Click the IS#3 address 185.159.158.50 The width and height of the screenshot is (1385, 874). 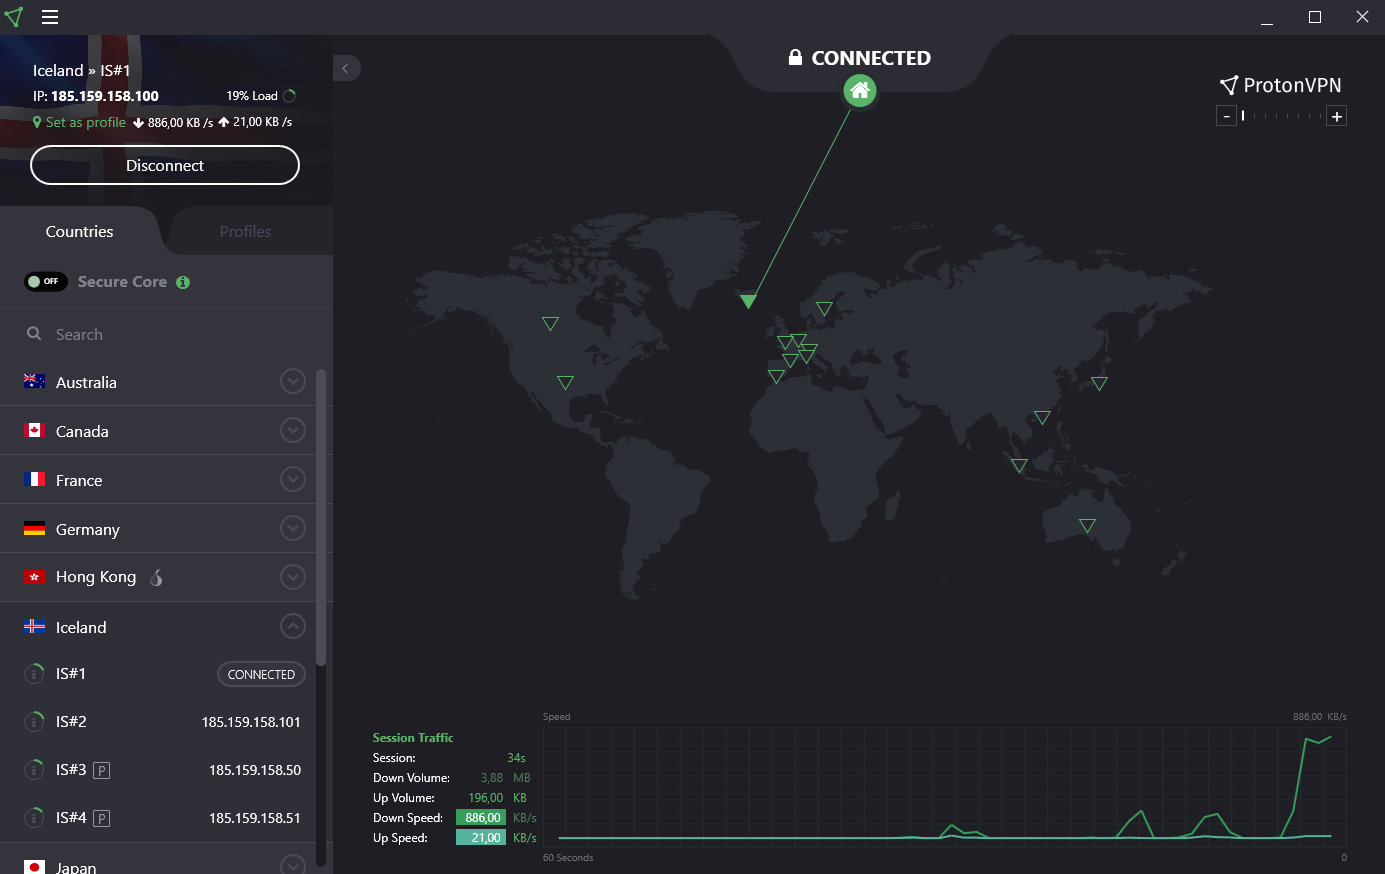pos(255,770)
